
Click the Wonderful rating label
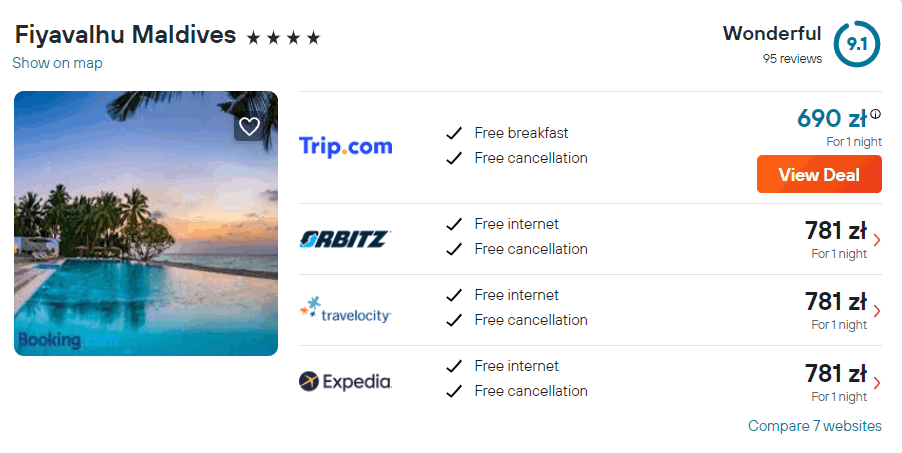[x=772, y=33]
